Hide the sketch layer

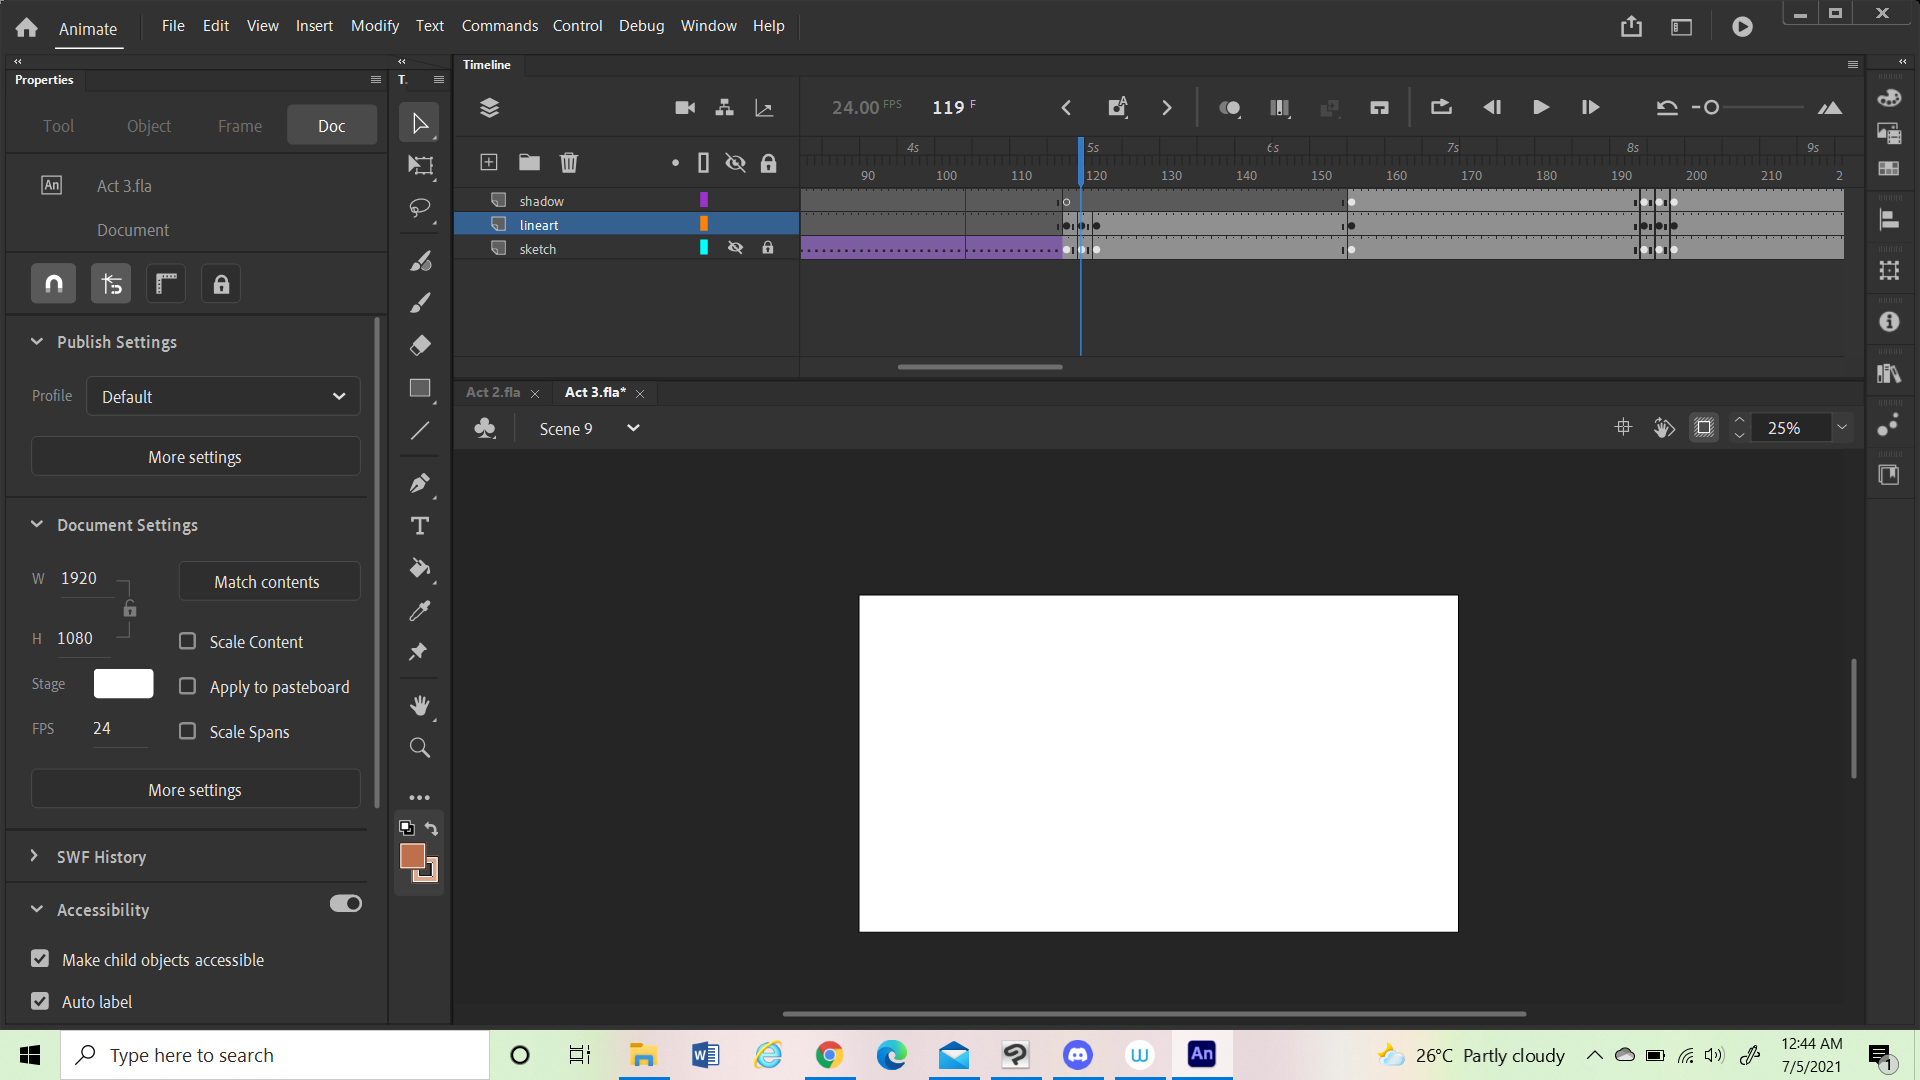[x=736, y=248]
